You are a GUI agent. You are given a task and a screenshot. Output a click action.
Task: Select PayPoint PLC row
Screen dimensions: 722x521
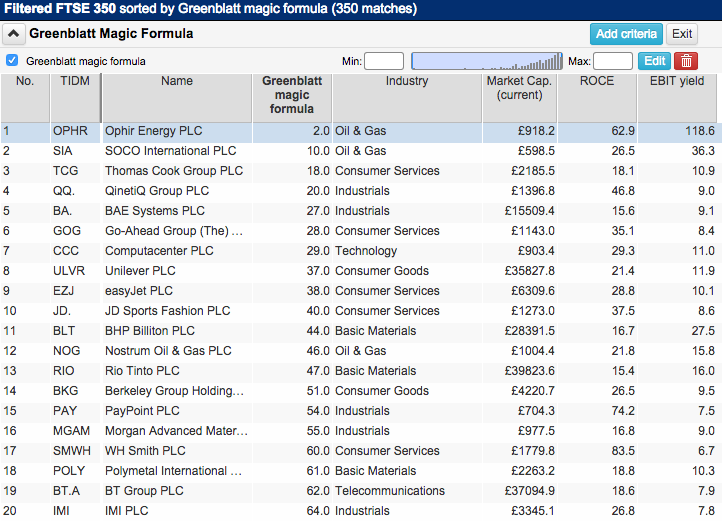[x=361, y=411]
